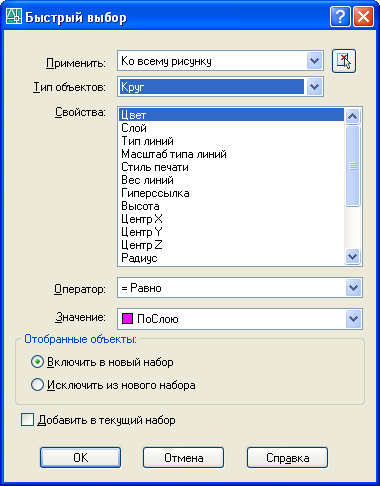Click the OK button
Image resolution: width=380 pixels, height=486 pixels.
tap(80, 458)
